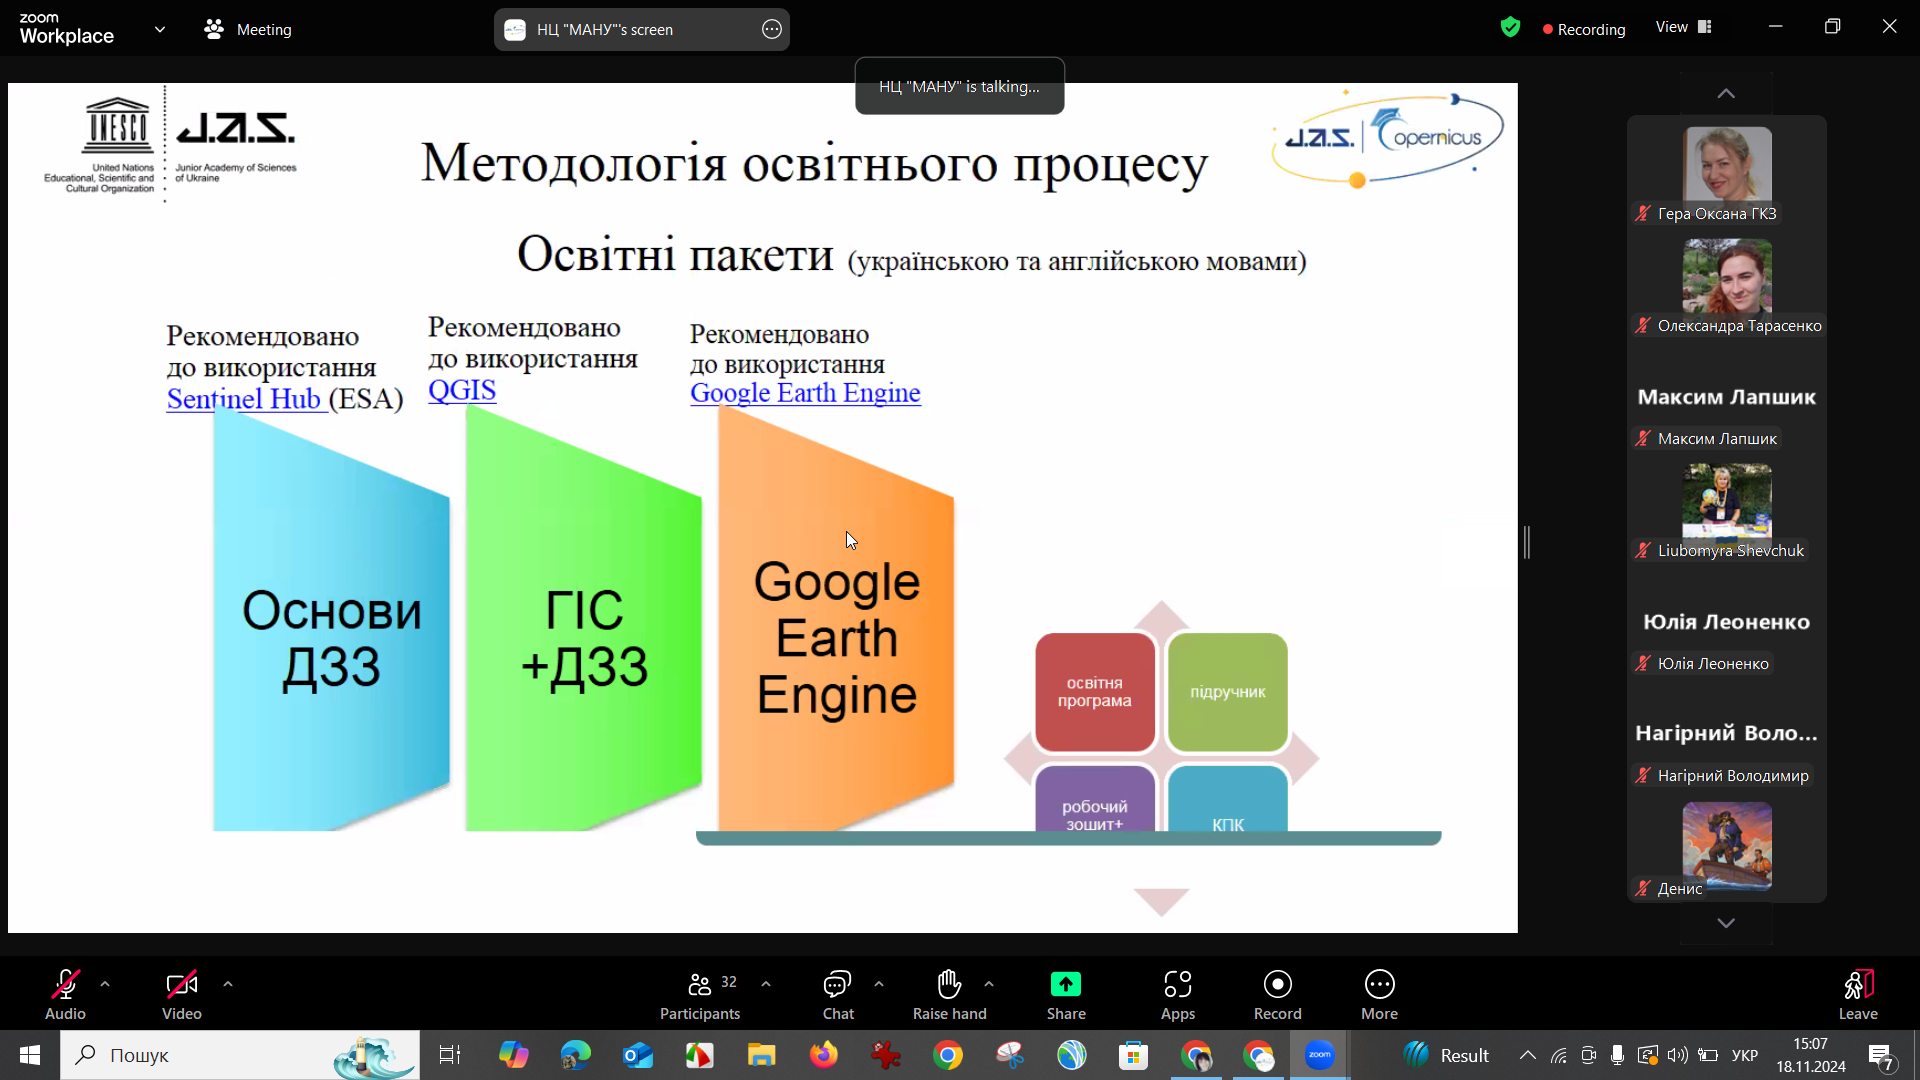
Task: Turn on camera with Video button
Action: click(181, 985)
